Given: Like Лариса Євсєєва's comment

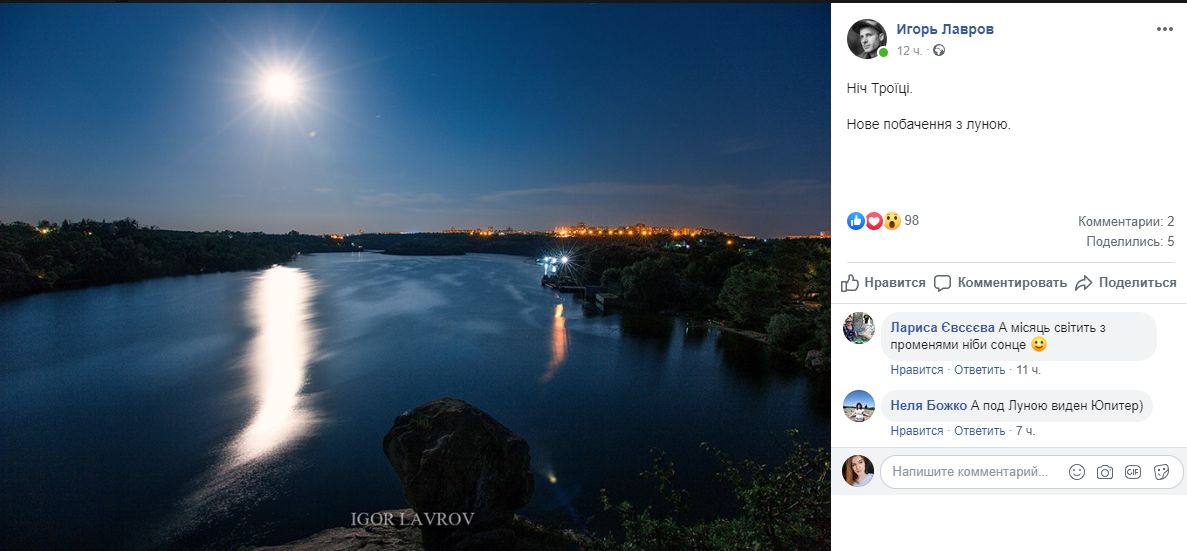Looking at the screenshot, I should click(x=917, y=370).
